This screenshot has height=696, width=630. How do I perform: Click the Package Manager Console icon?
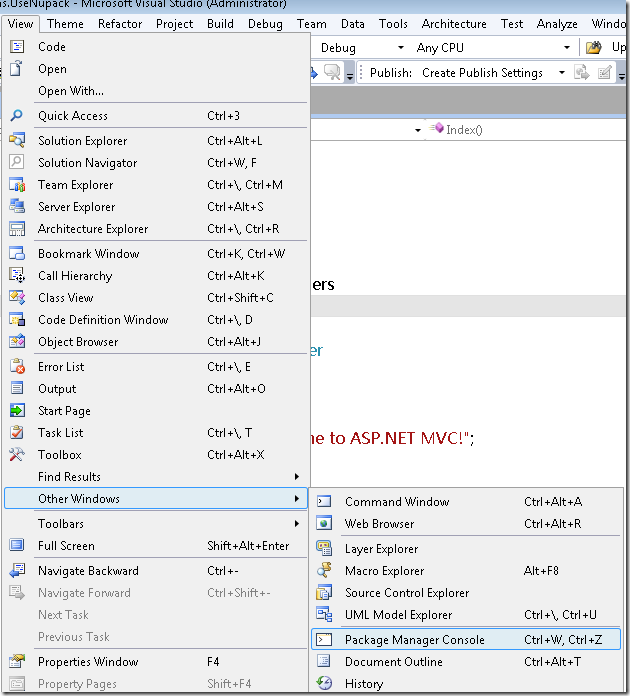tap(324, 640)
